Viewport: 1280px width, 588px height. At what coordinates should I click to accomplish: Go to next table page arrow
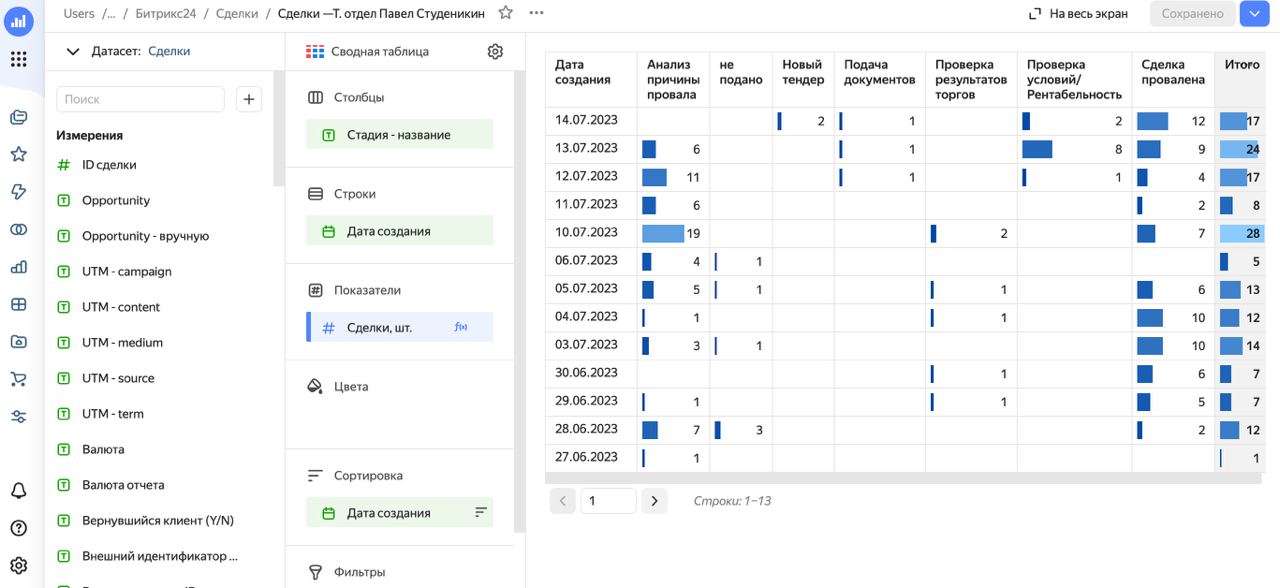(654, 501)
